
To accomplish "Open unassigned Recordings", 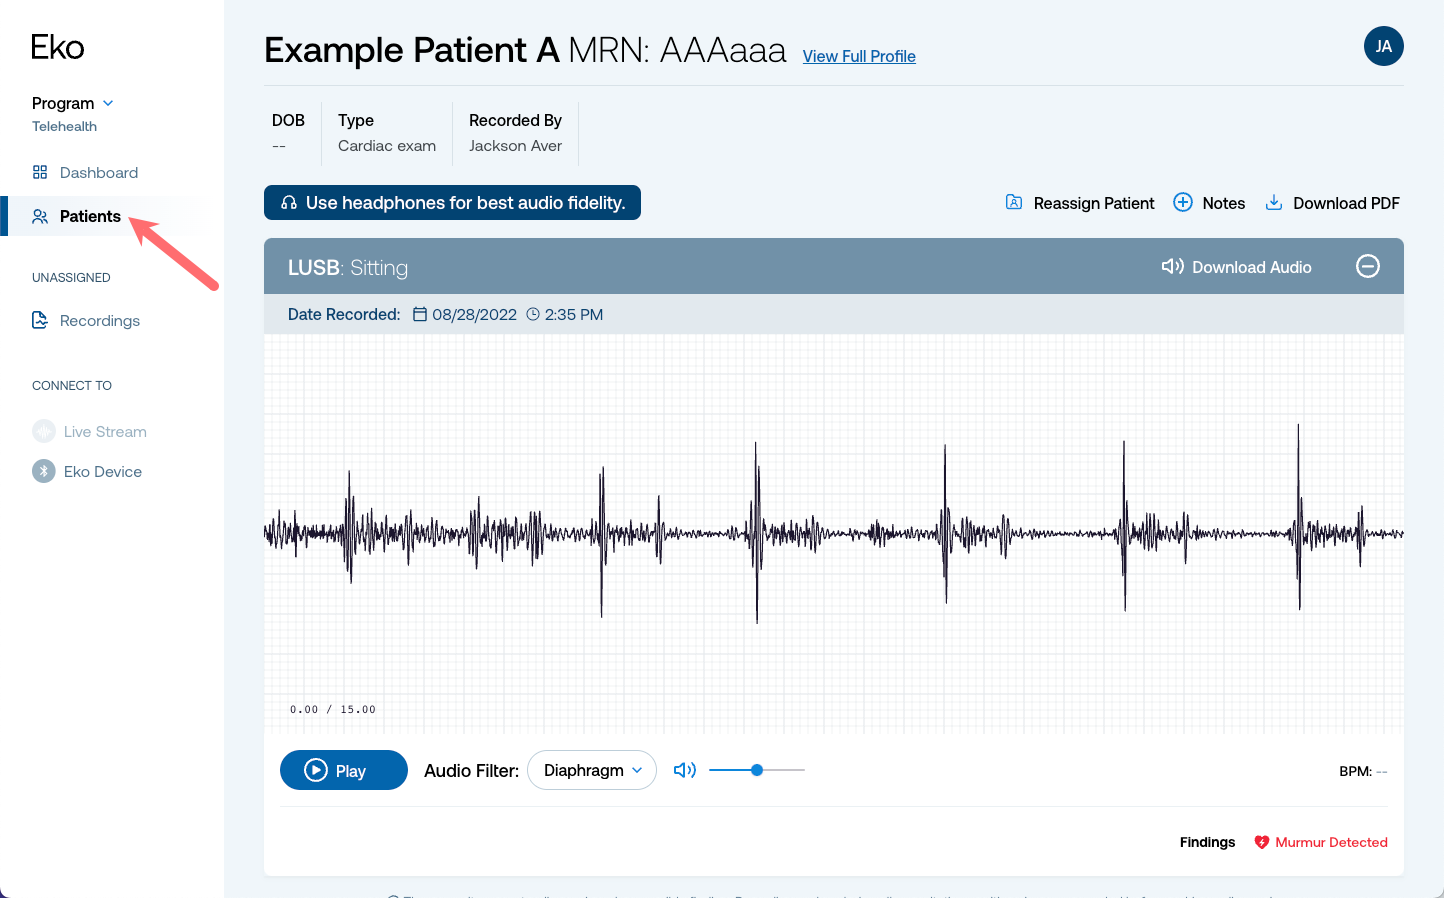I will (99, 320).
